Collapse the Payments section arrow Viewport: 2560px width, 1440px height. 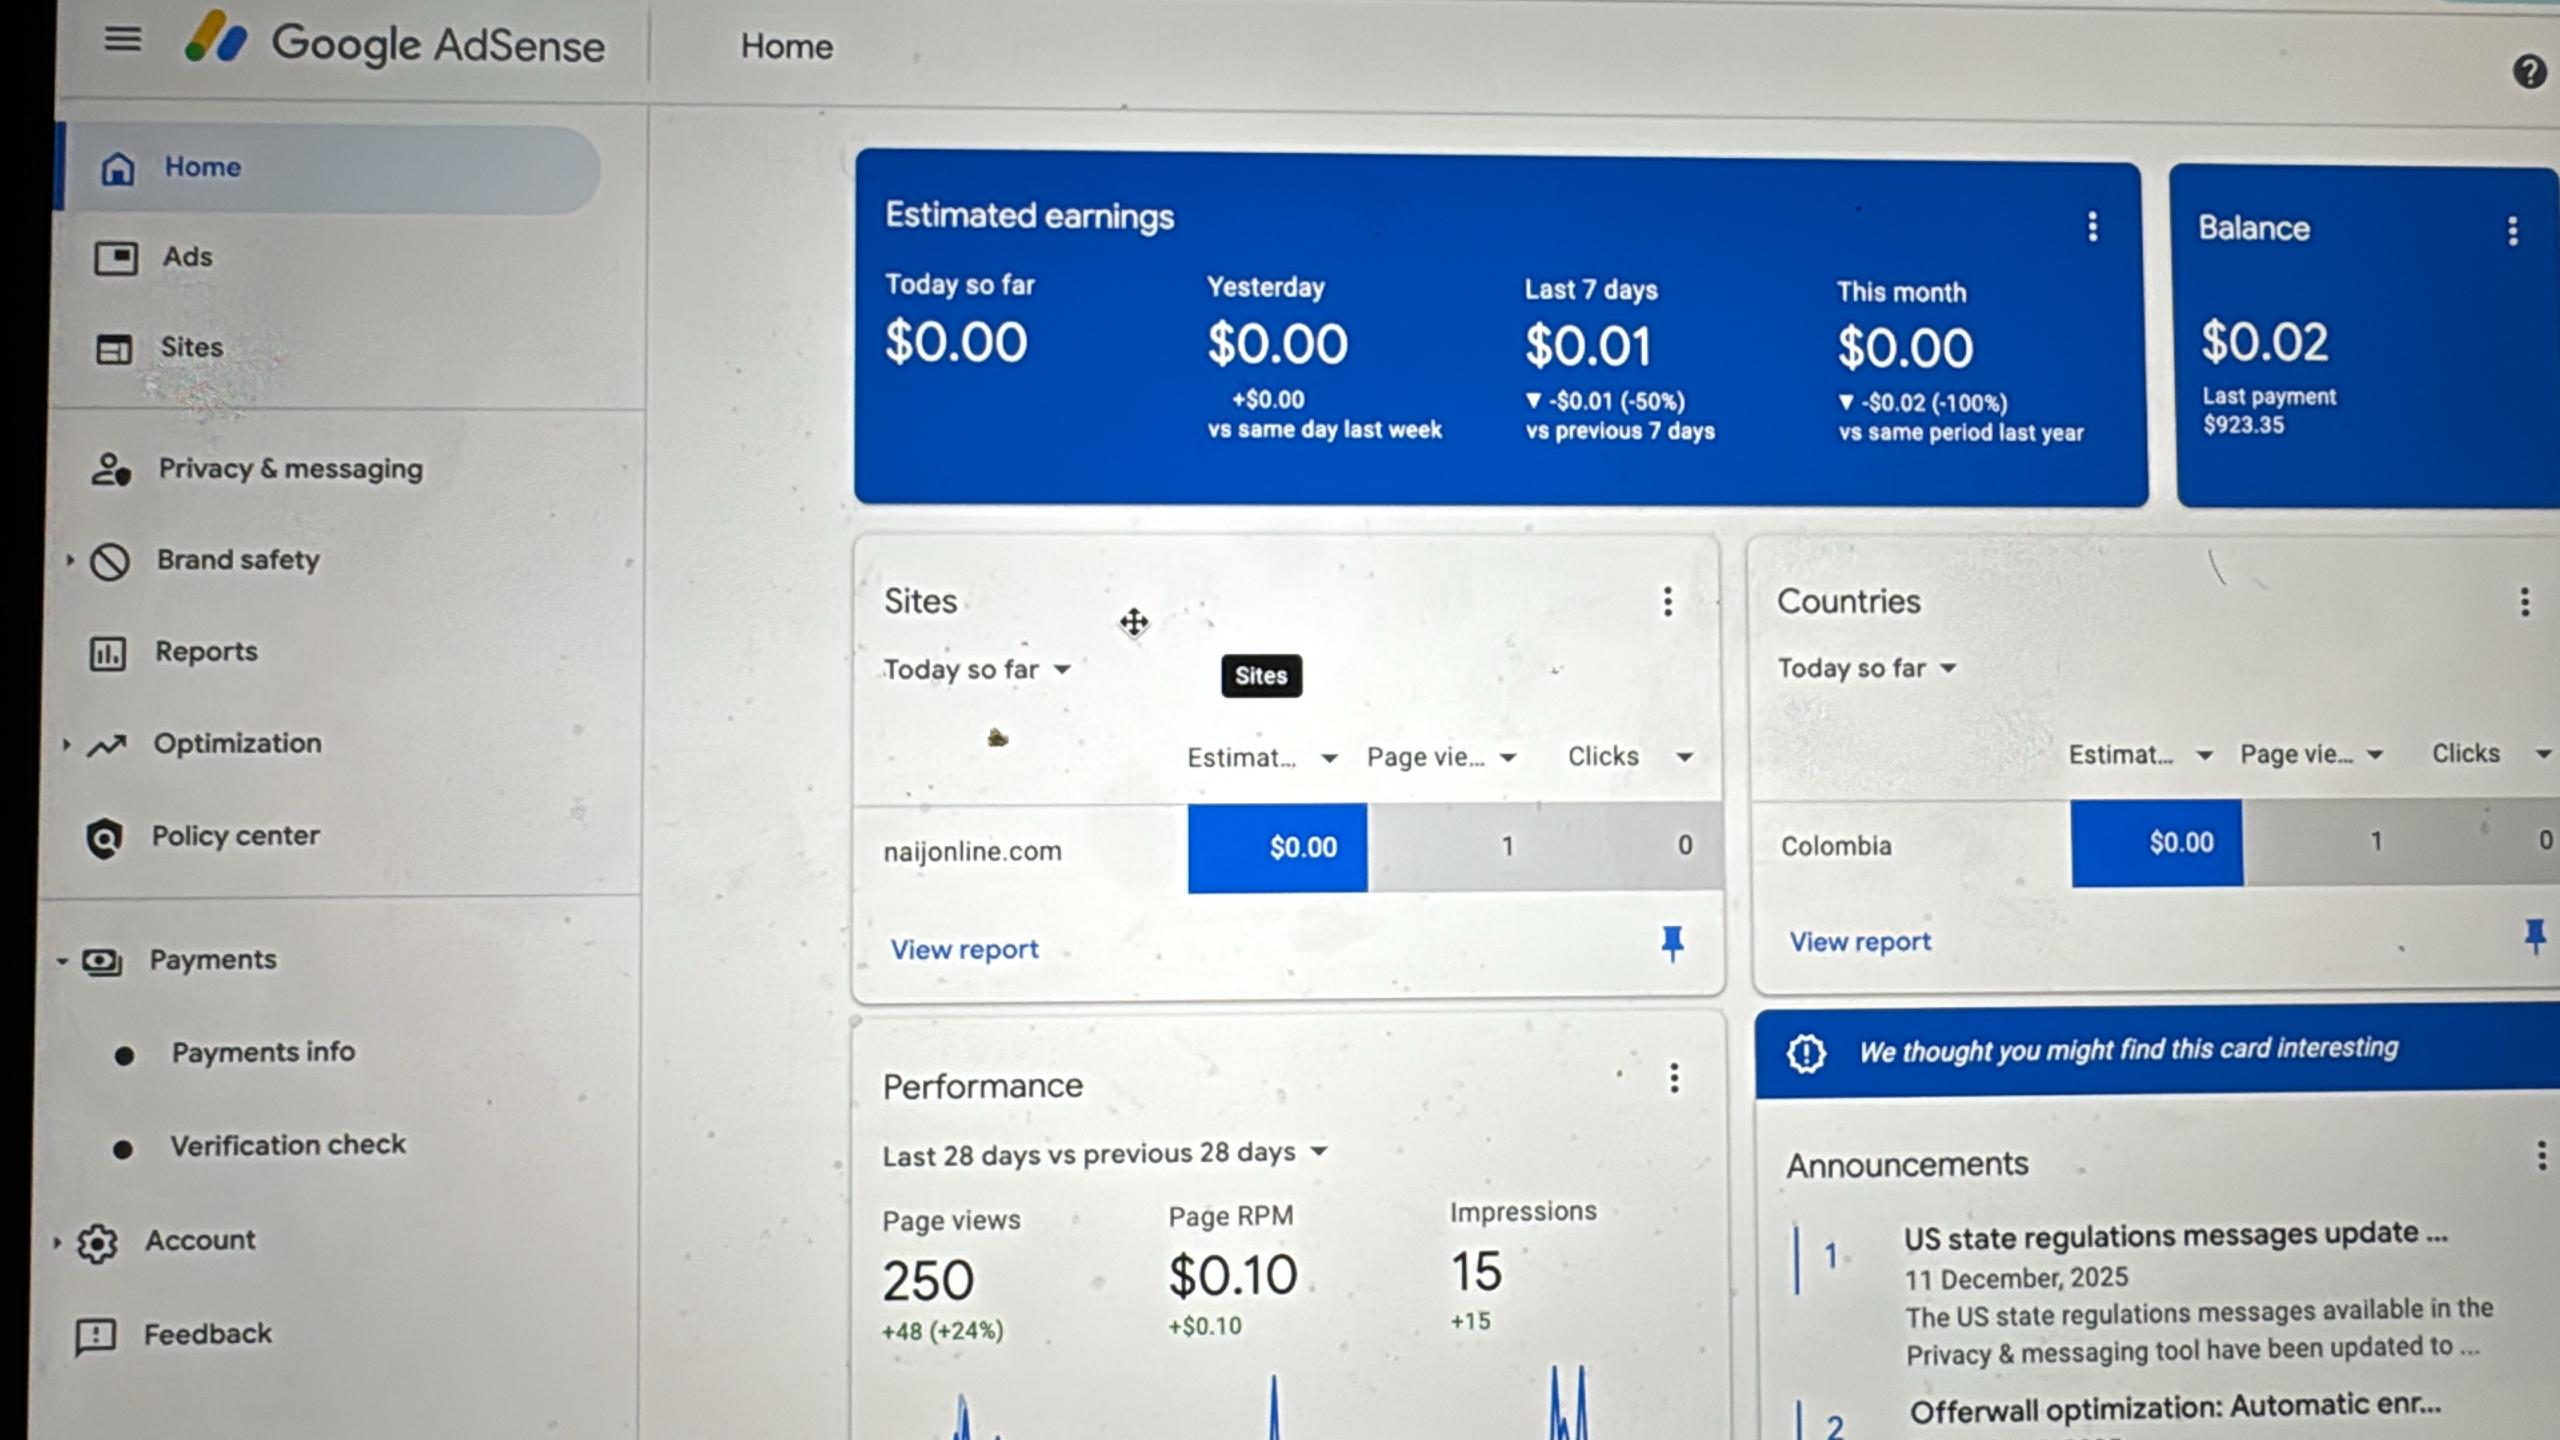coord(62,961)
